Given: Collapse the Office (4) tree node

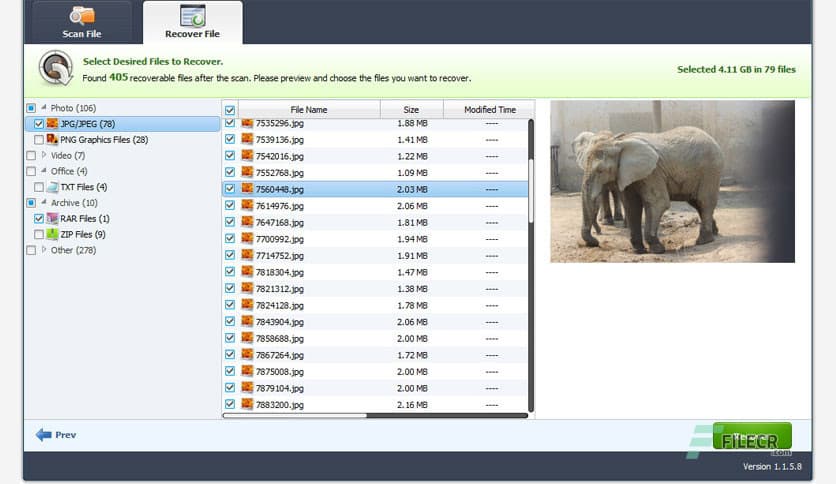Looking at the screenshot, I should point(44,171).
